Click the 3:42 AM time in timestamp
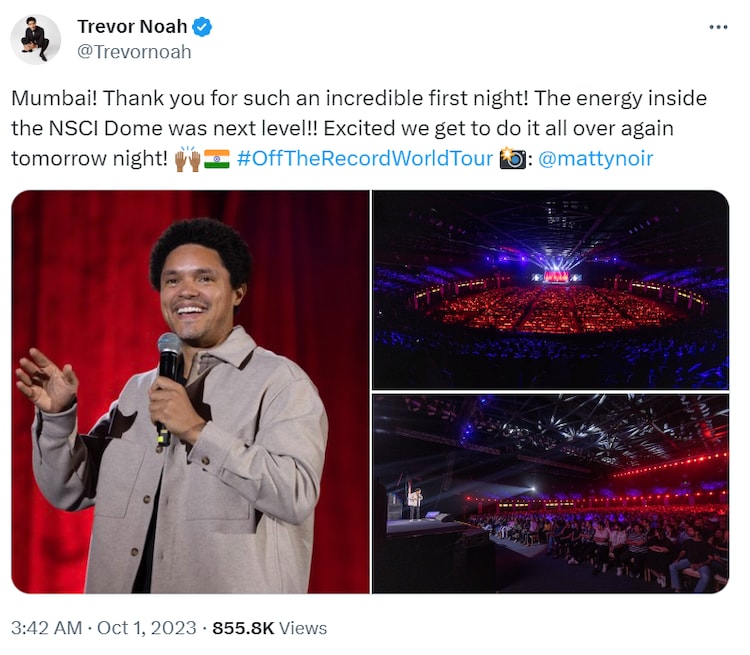 (x=43, y=628)
